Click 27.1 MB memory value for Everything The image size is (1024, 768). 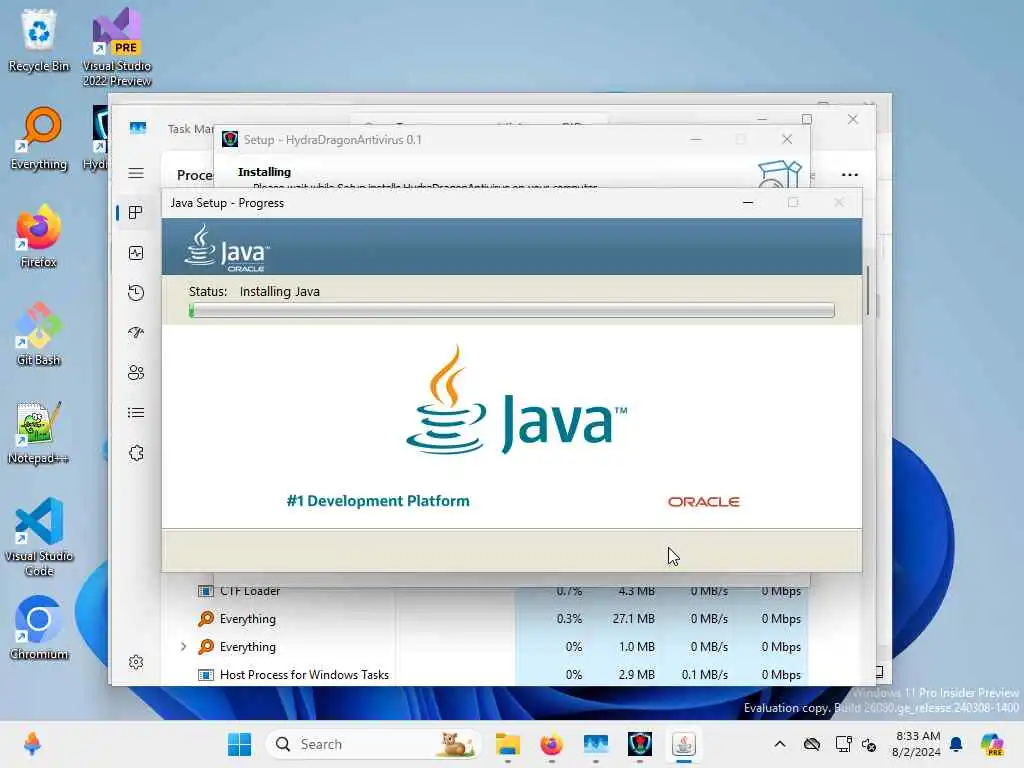(x=633, y=618)
